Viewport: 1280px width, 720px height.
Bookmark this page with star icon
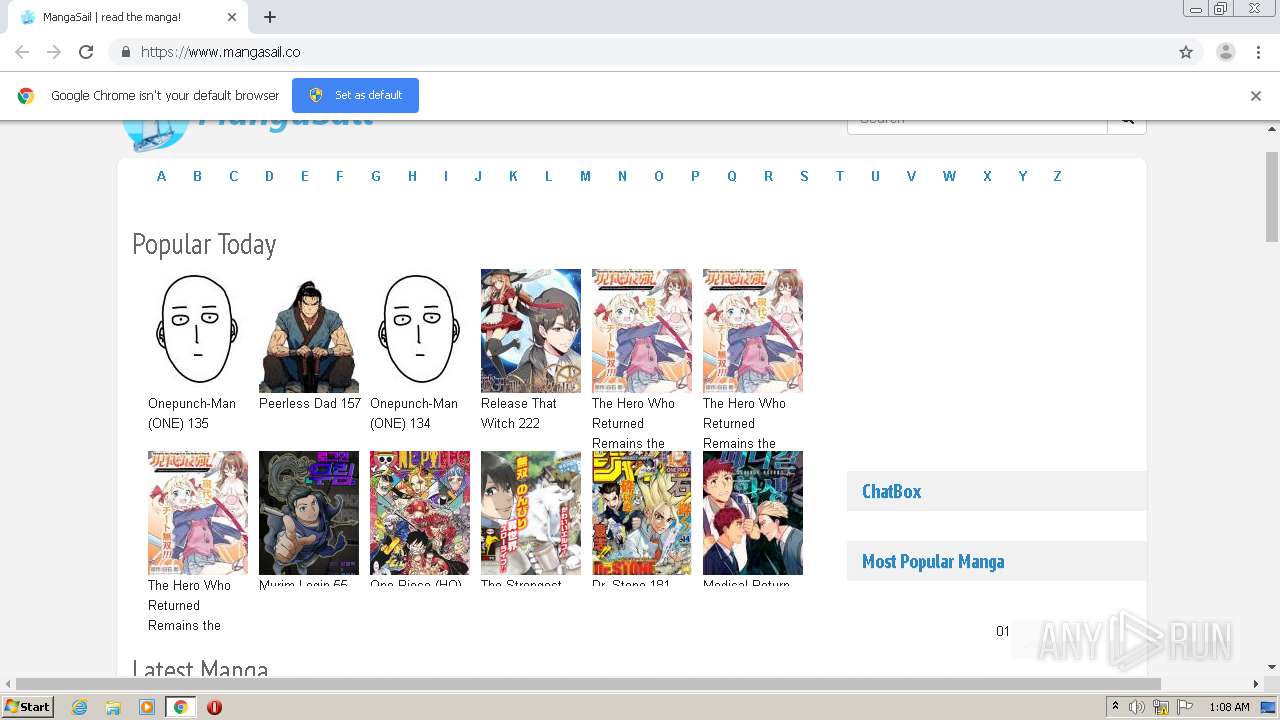click(x=1186, y=52)
